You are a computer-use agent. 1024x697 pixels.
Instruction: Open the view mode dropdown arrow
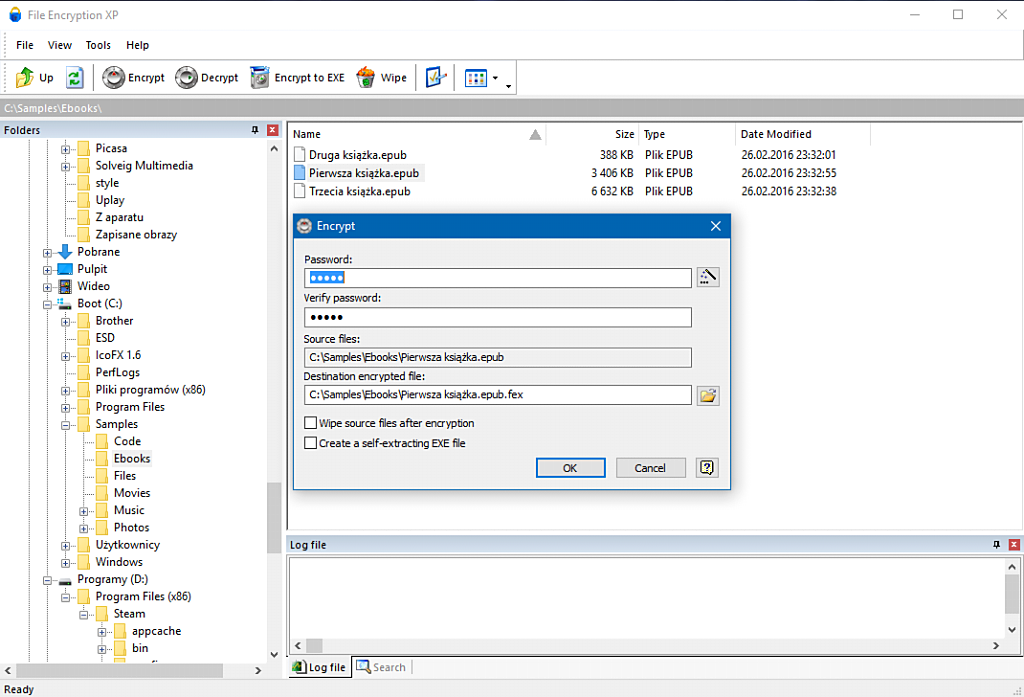pyautogui.click(x=495, y=78)
